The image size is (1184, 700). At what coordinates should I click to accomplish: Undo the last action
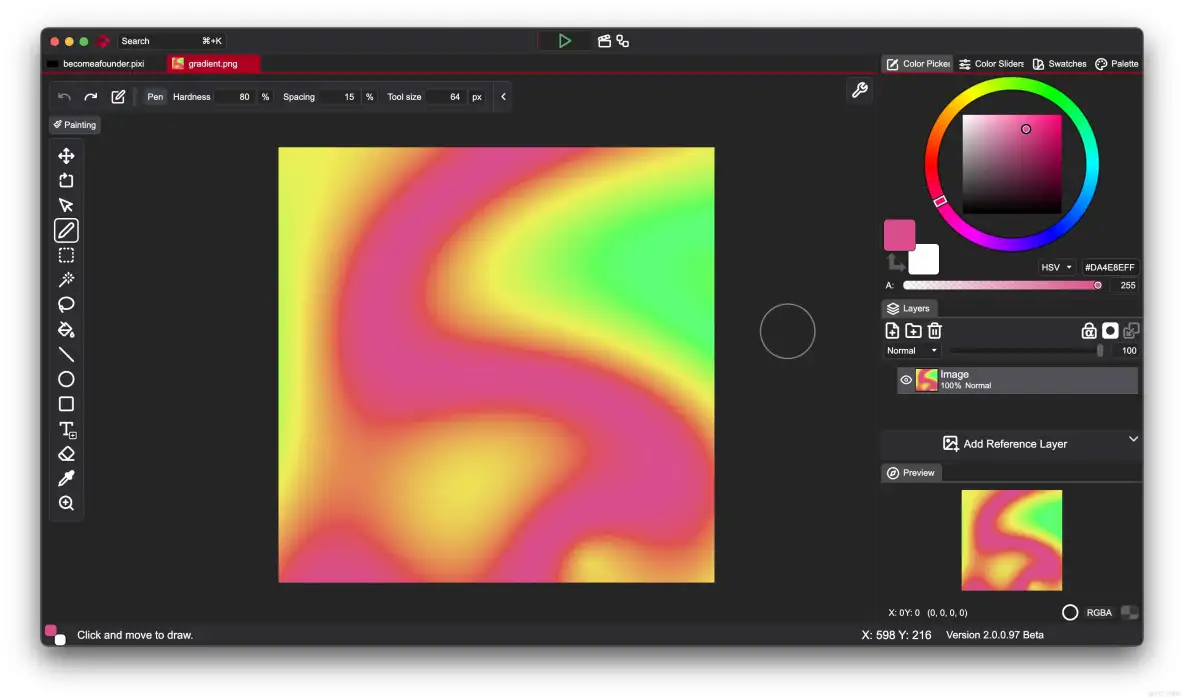pyautogui.click(x=62, y=96)
